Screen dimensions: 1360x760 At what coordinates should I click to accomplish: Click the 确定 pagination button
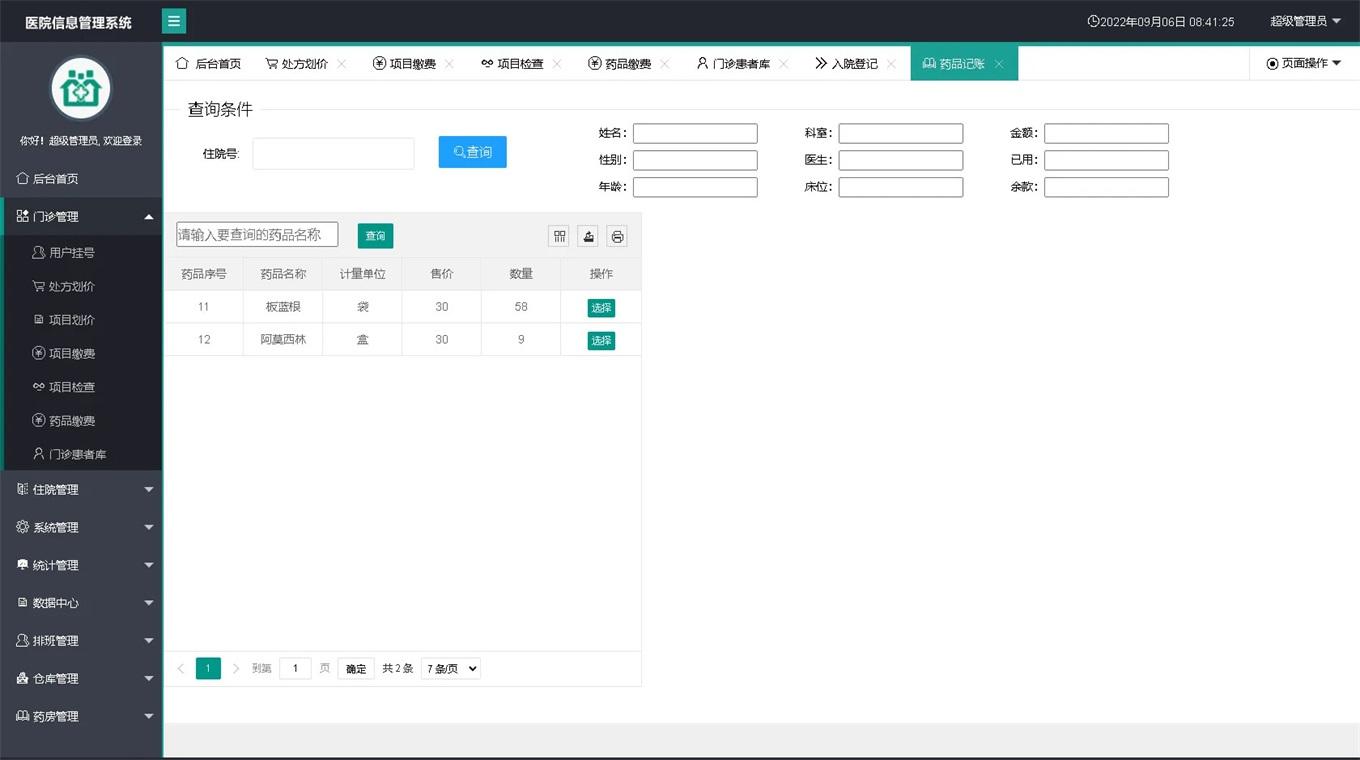point(356,669)
